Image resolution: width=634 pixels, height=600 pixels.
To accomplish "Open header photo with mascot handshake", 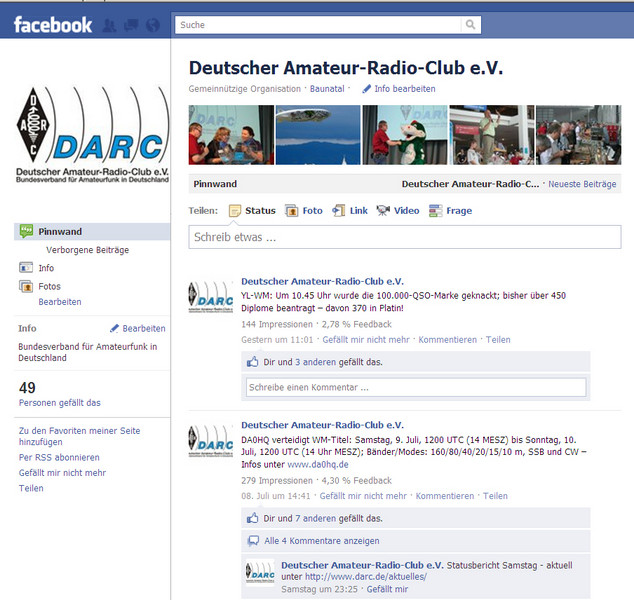I will [405, 135].
